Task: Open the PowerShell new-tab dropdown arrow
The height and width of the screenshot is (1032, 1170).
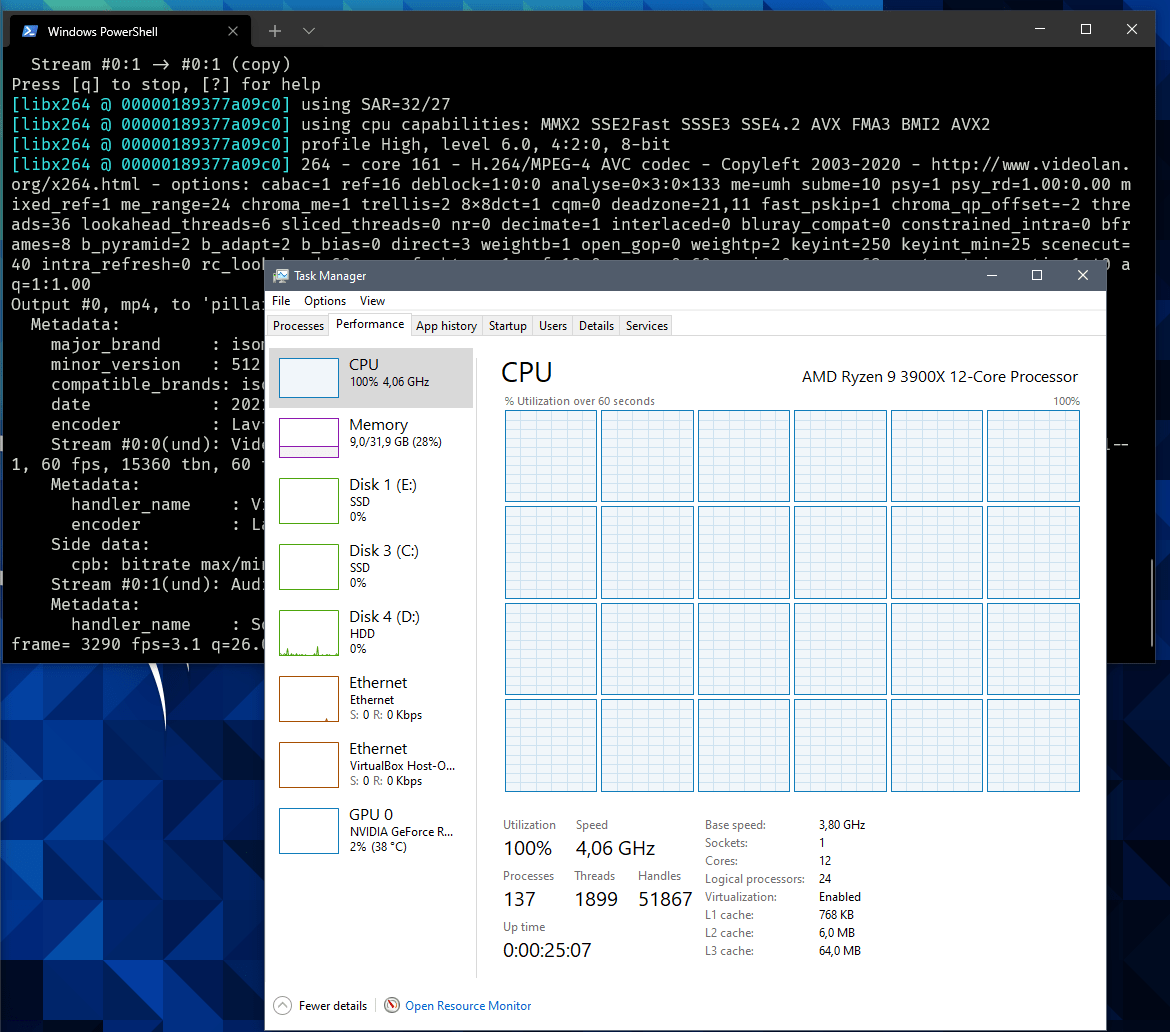Action: pos(309,31)
